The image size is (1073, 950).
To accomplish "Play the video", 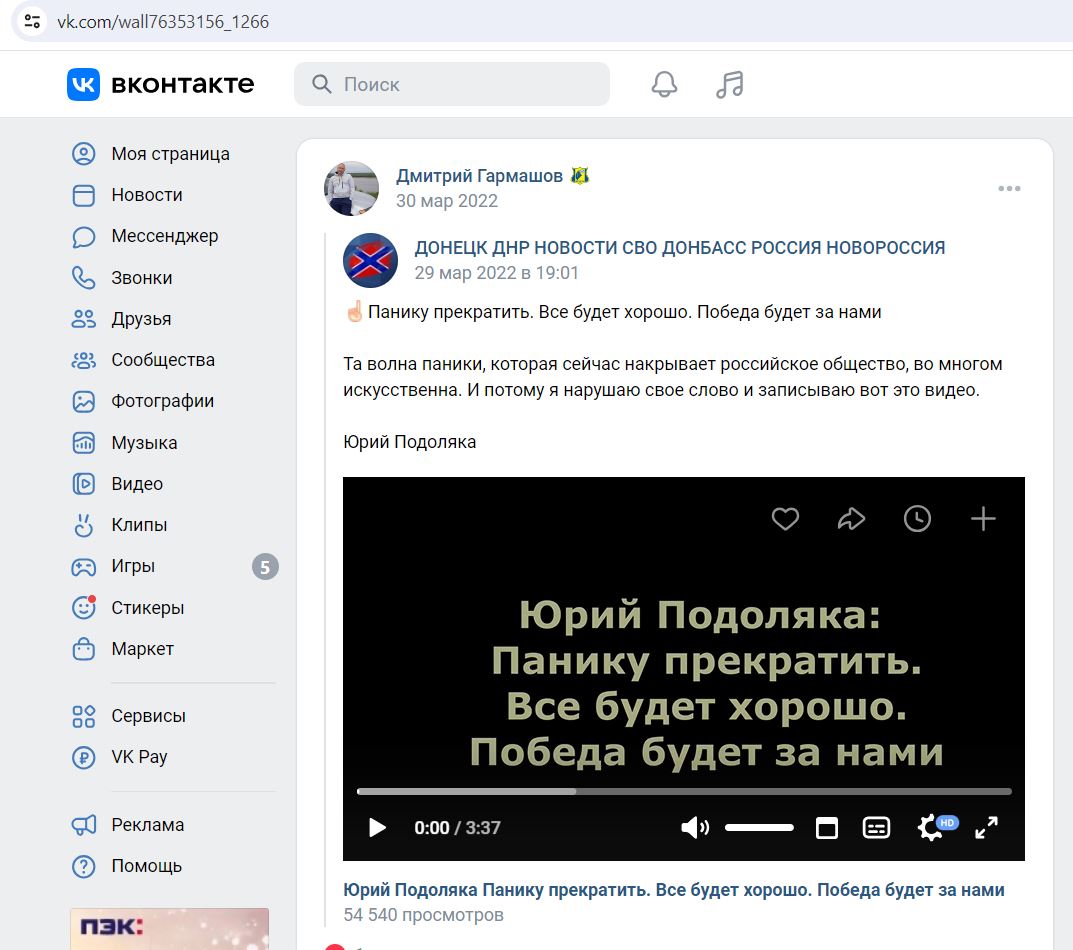I will point(377,827).
